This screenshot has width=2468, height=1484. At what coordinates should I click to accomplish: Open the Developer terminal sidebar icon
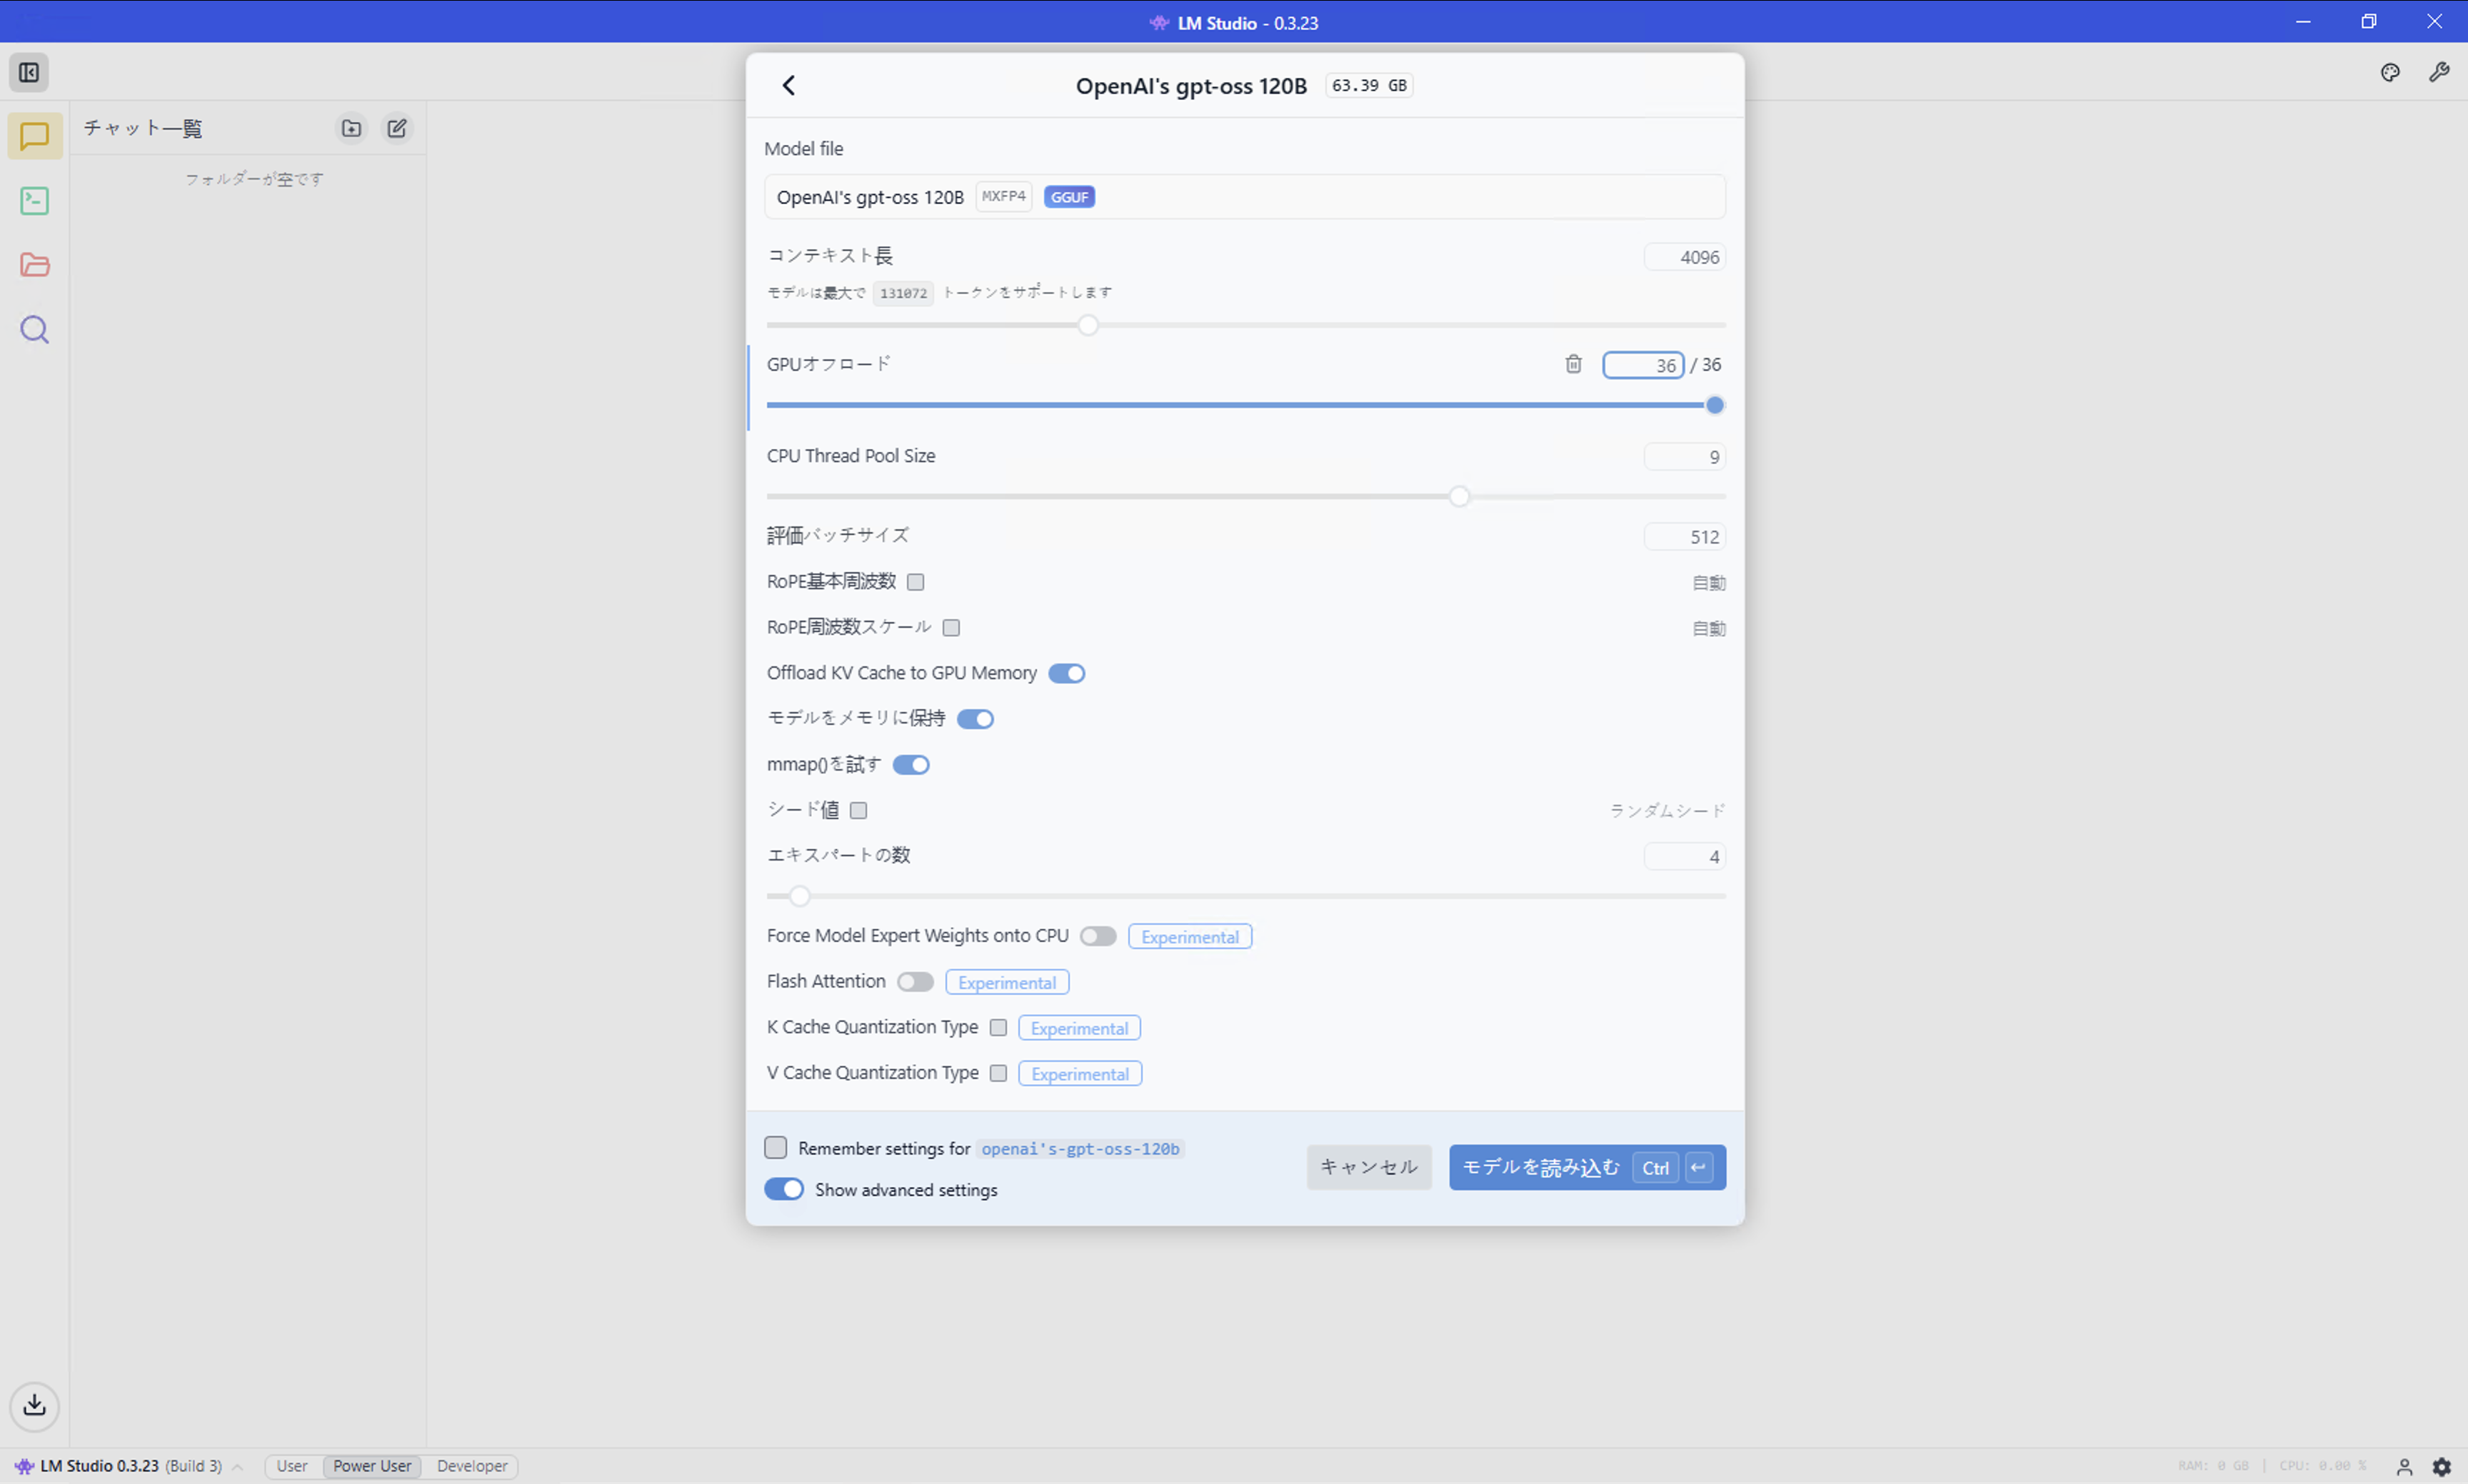[35, 201]
